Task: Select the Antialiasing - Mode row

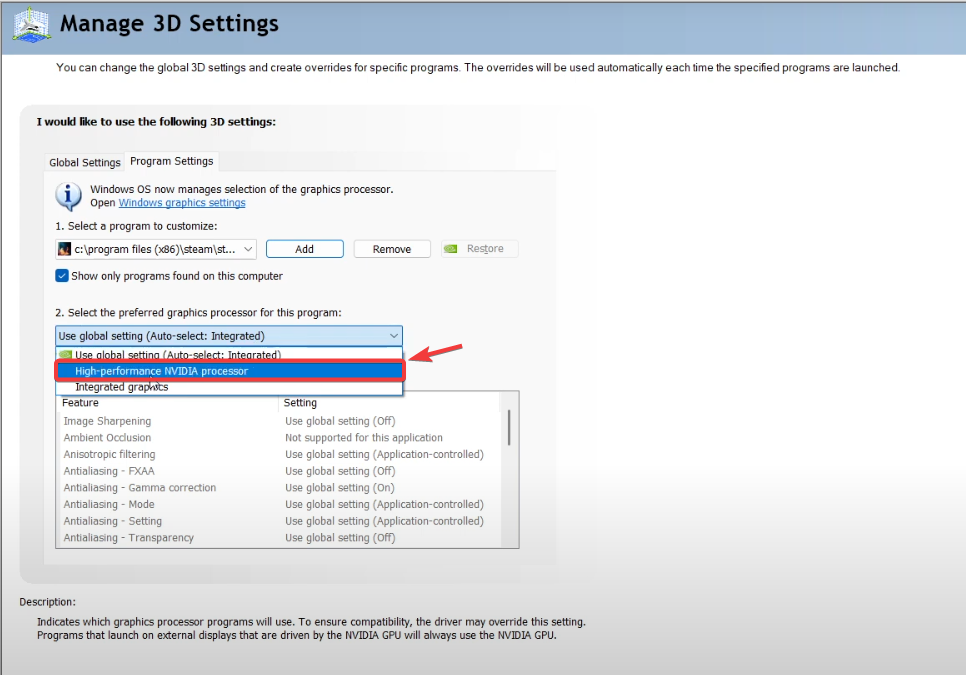Action: [x=278, y=504]
